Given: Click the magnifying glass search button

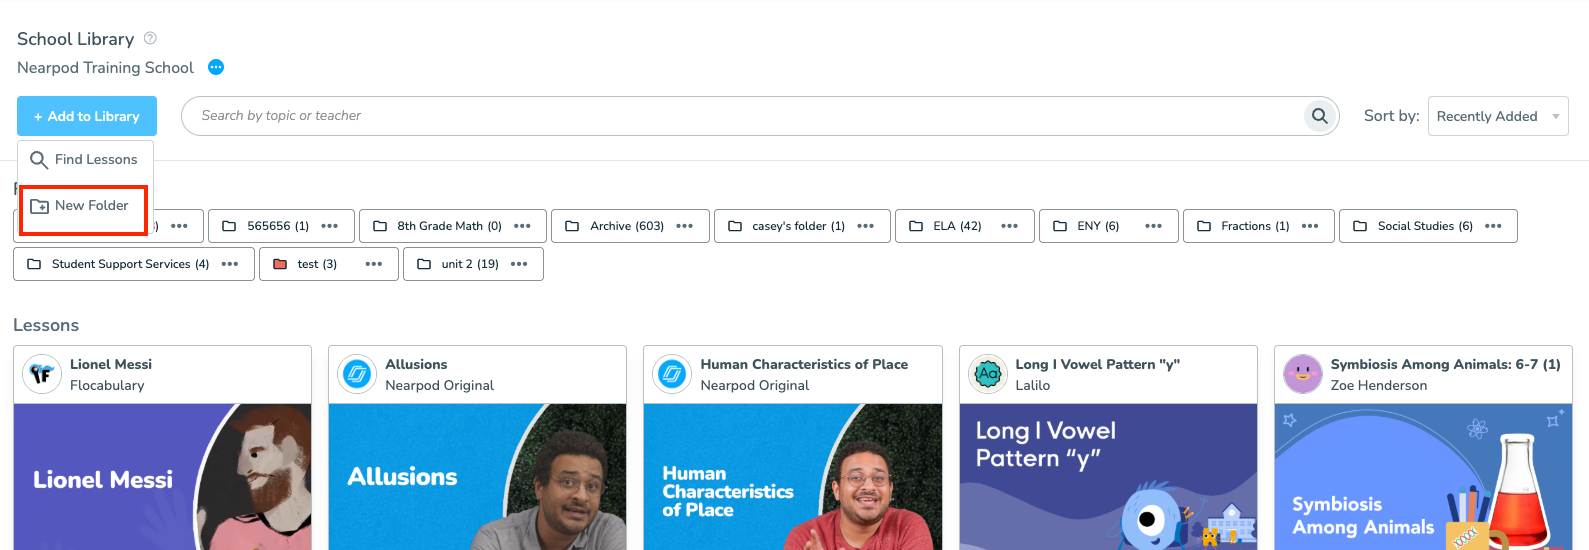Looking at the screenshot, I should coord(1320,116).
